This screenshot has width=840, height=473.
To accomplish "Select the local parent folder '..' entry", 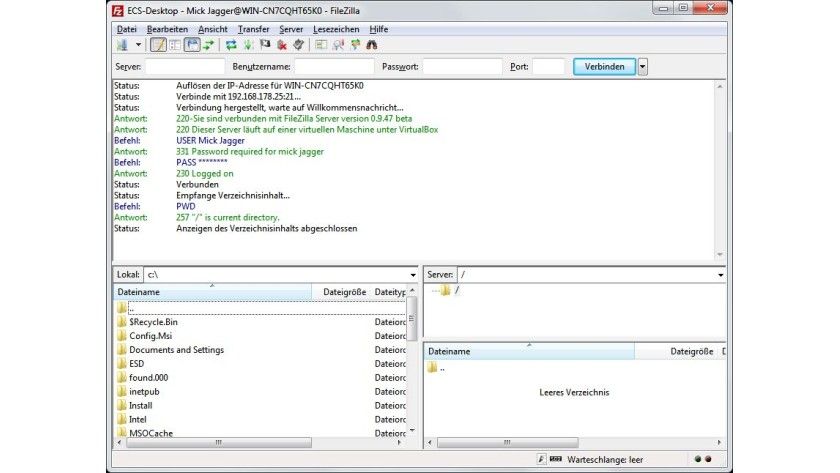I will (x=260, y=308).
